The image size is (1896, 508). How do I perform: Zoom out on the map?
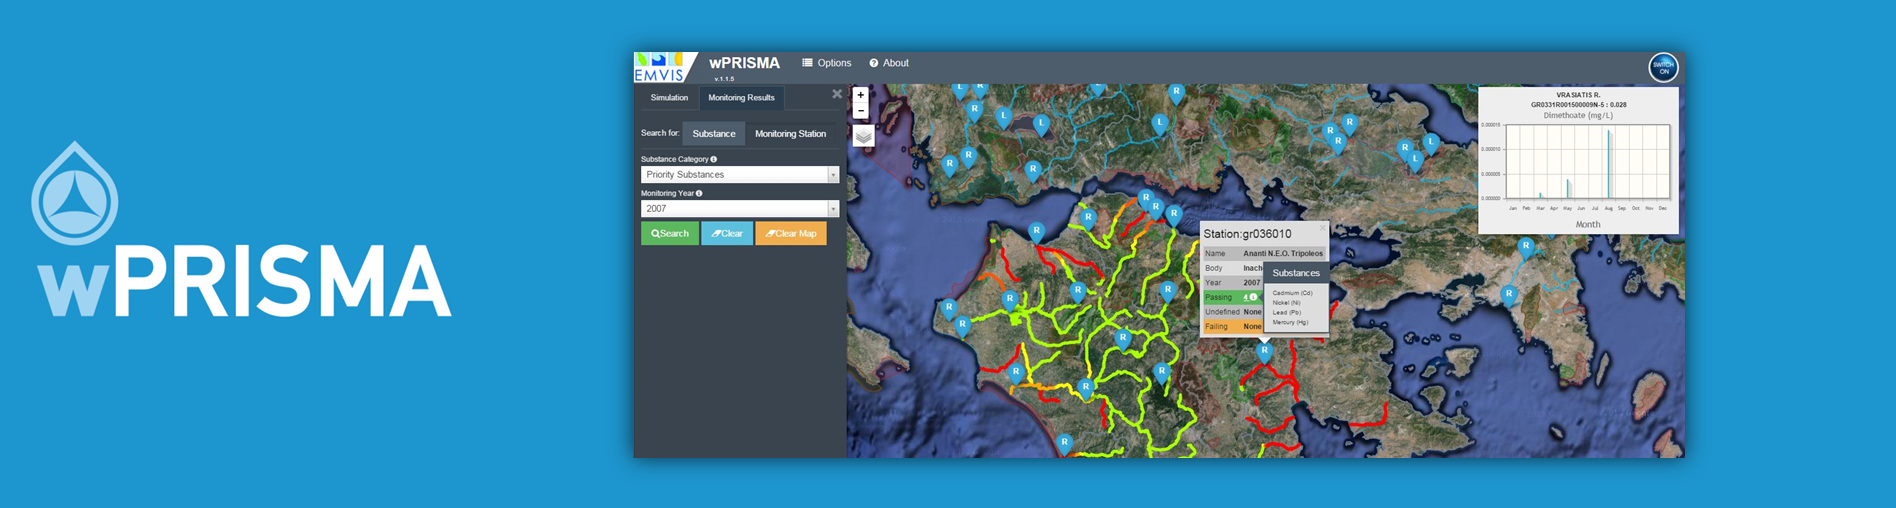tap(860, 111)
